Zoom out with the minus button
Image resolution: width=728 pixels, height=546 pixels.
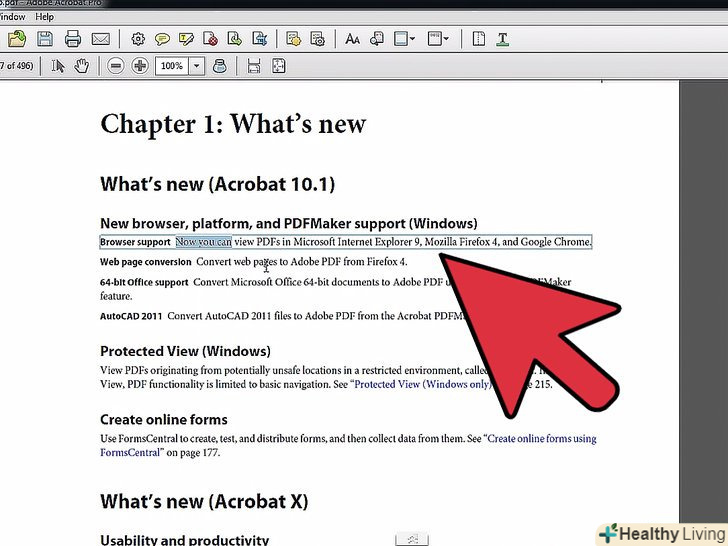click(116, 66)
